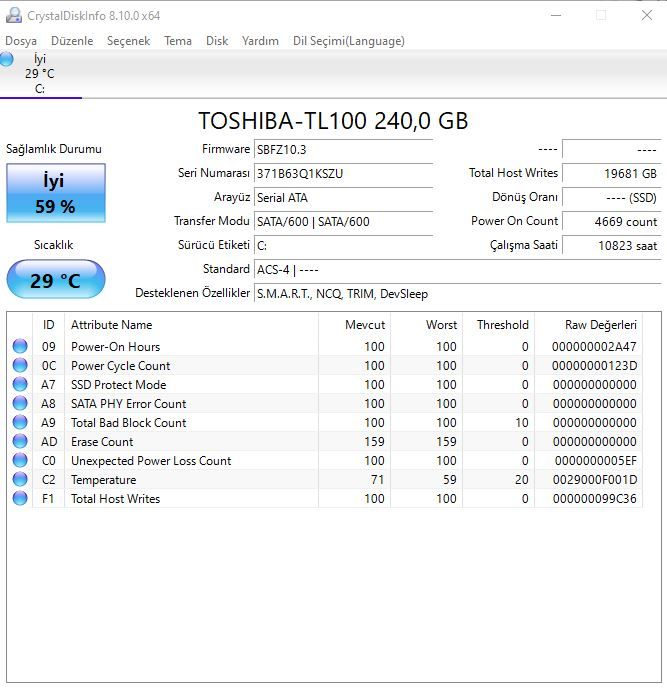The height and width of the screenshot is (690, 667).
Task: Select Unexpected Power Loss Count name
Action: 151,461
